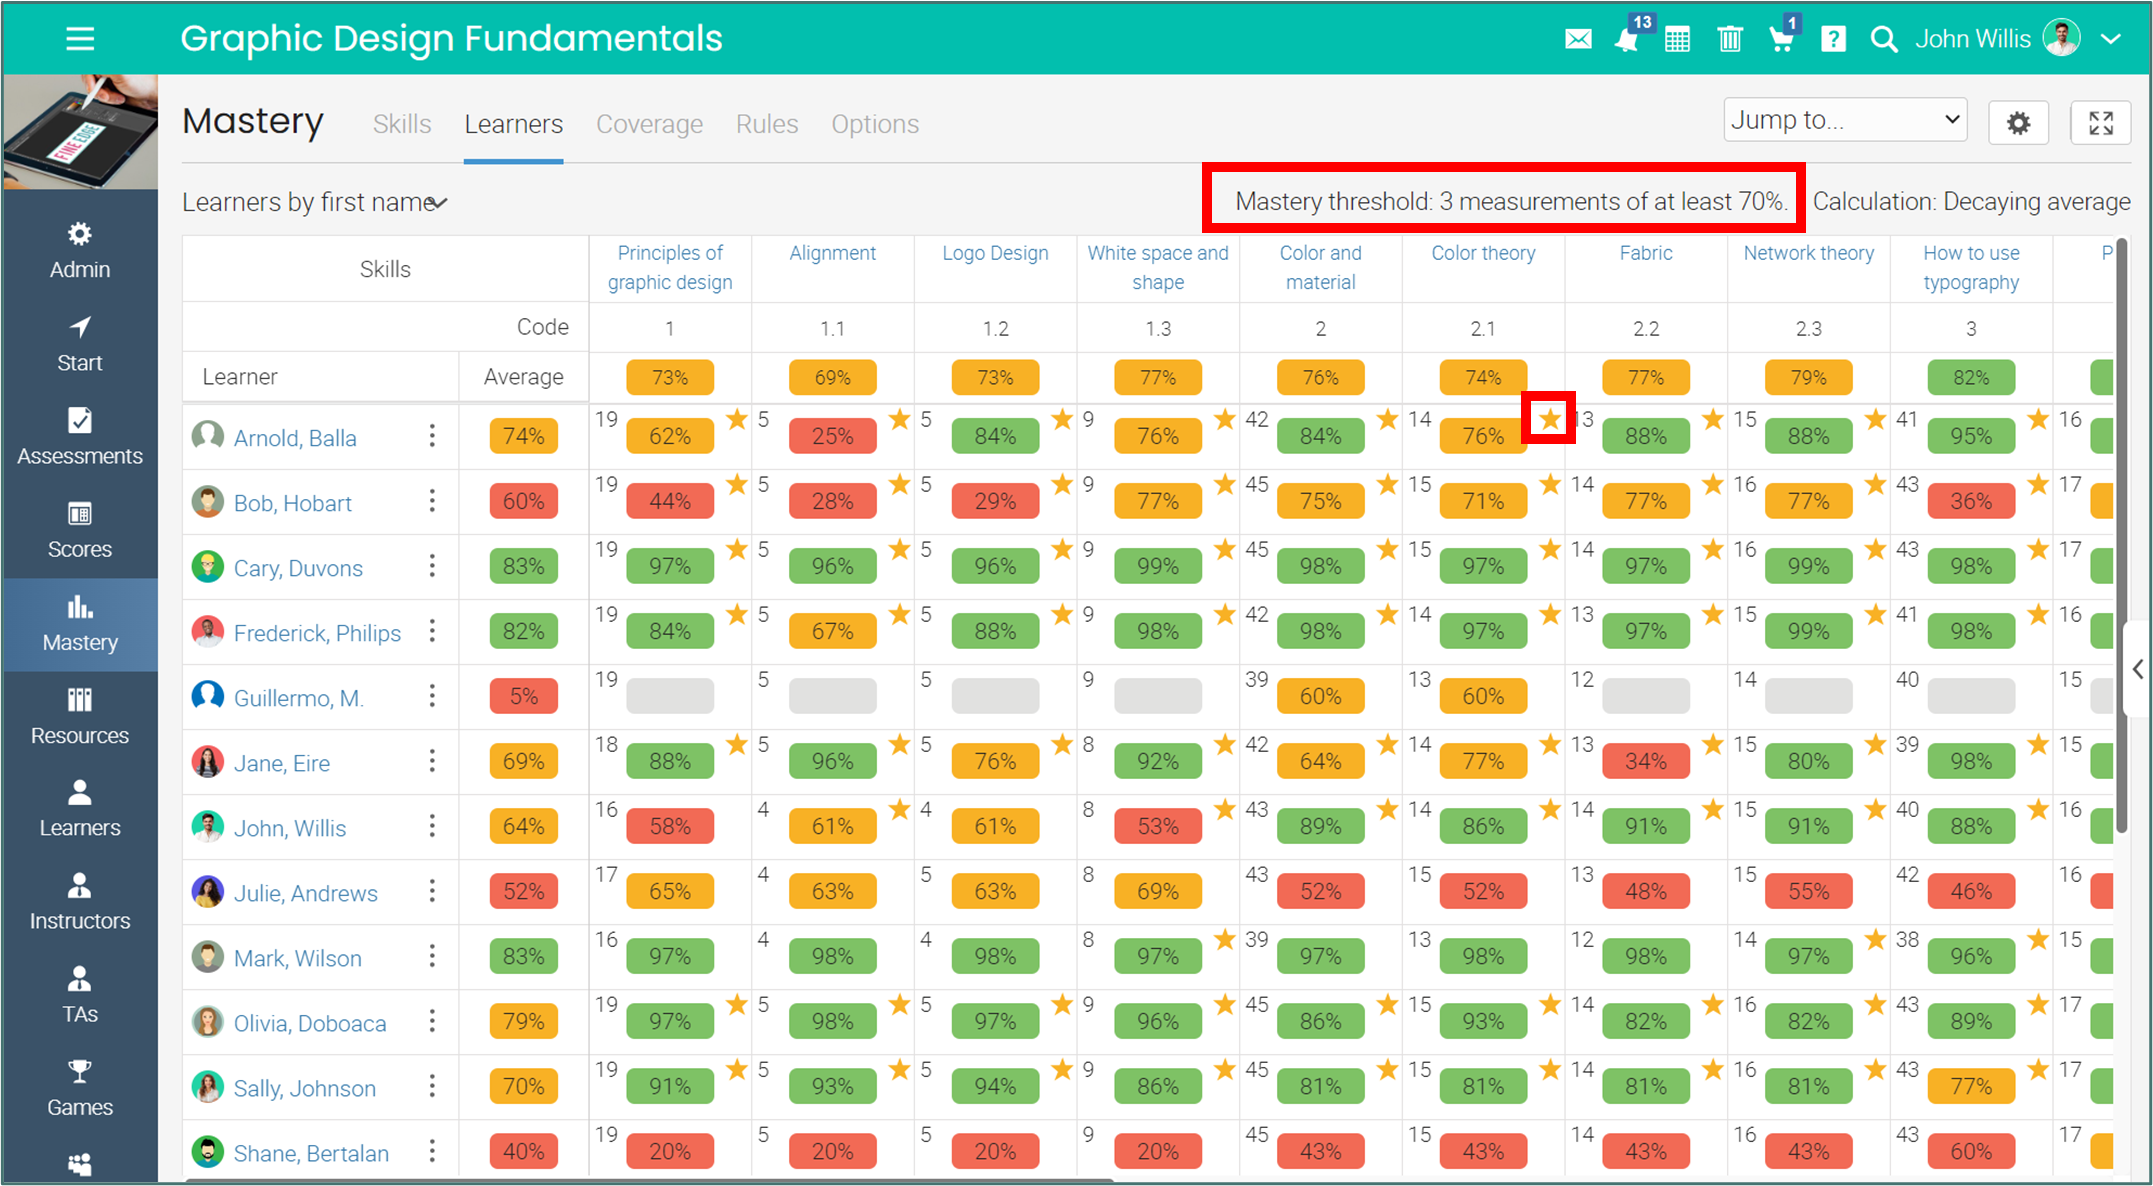Open the hamburger menu icon
Viewport: 2153px width, 1186px height.
(x=80, y=39)
